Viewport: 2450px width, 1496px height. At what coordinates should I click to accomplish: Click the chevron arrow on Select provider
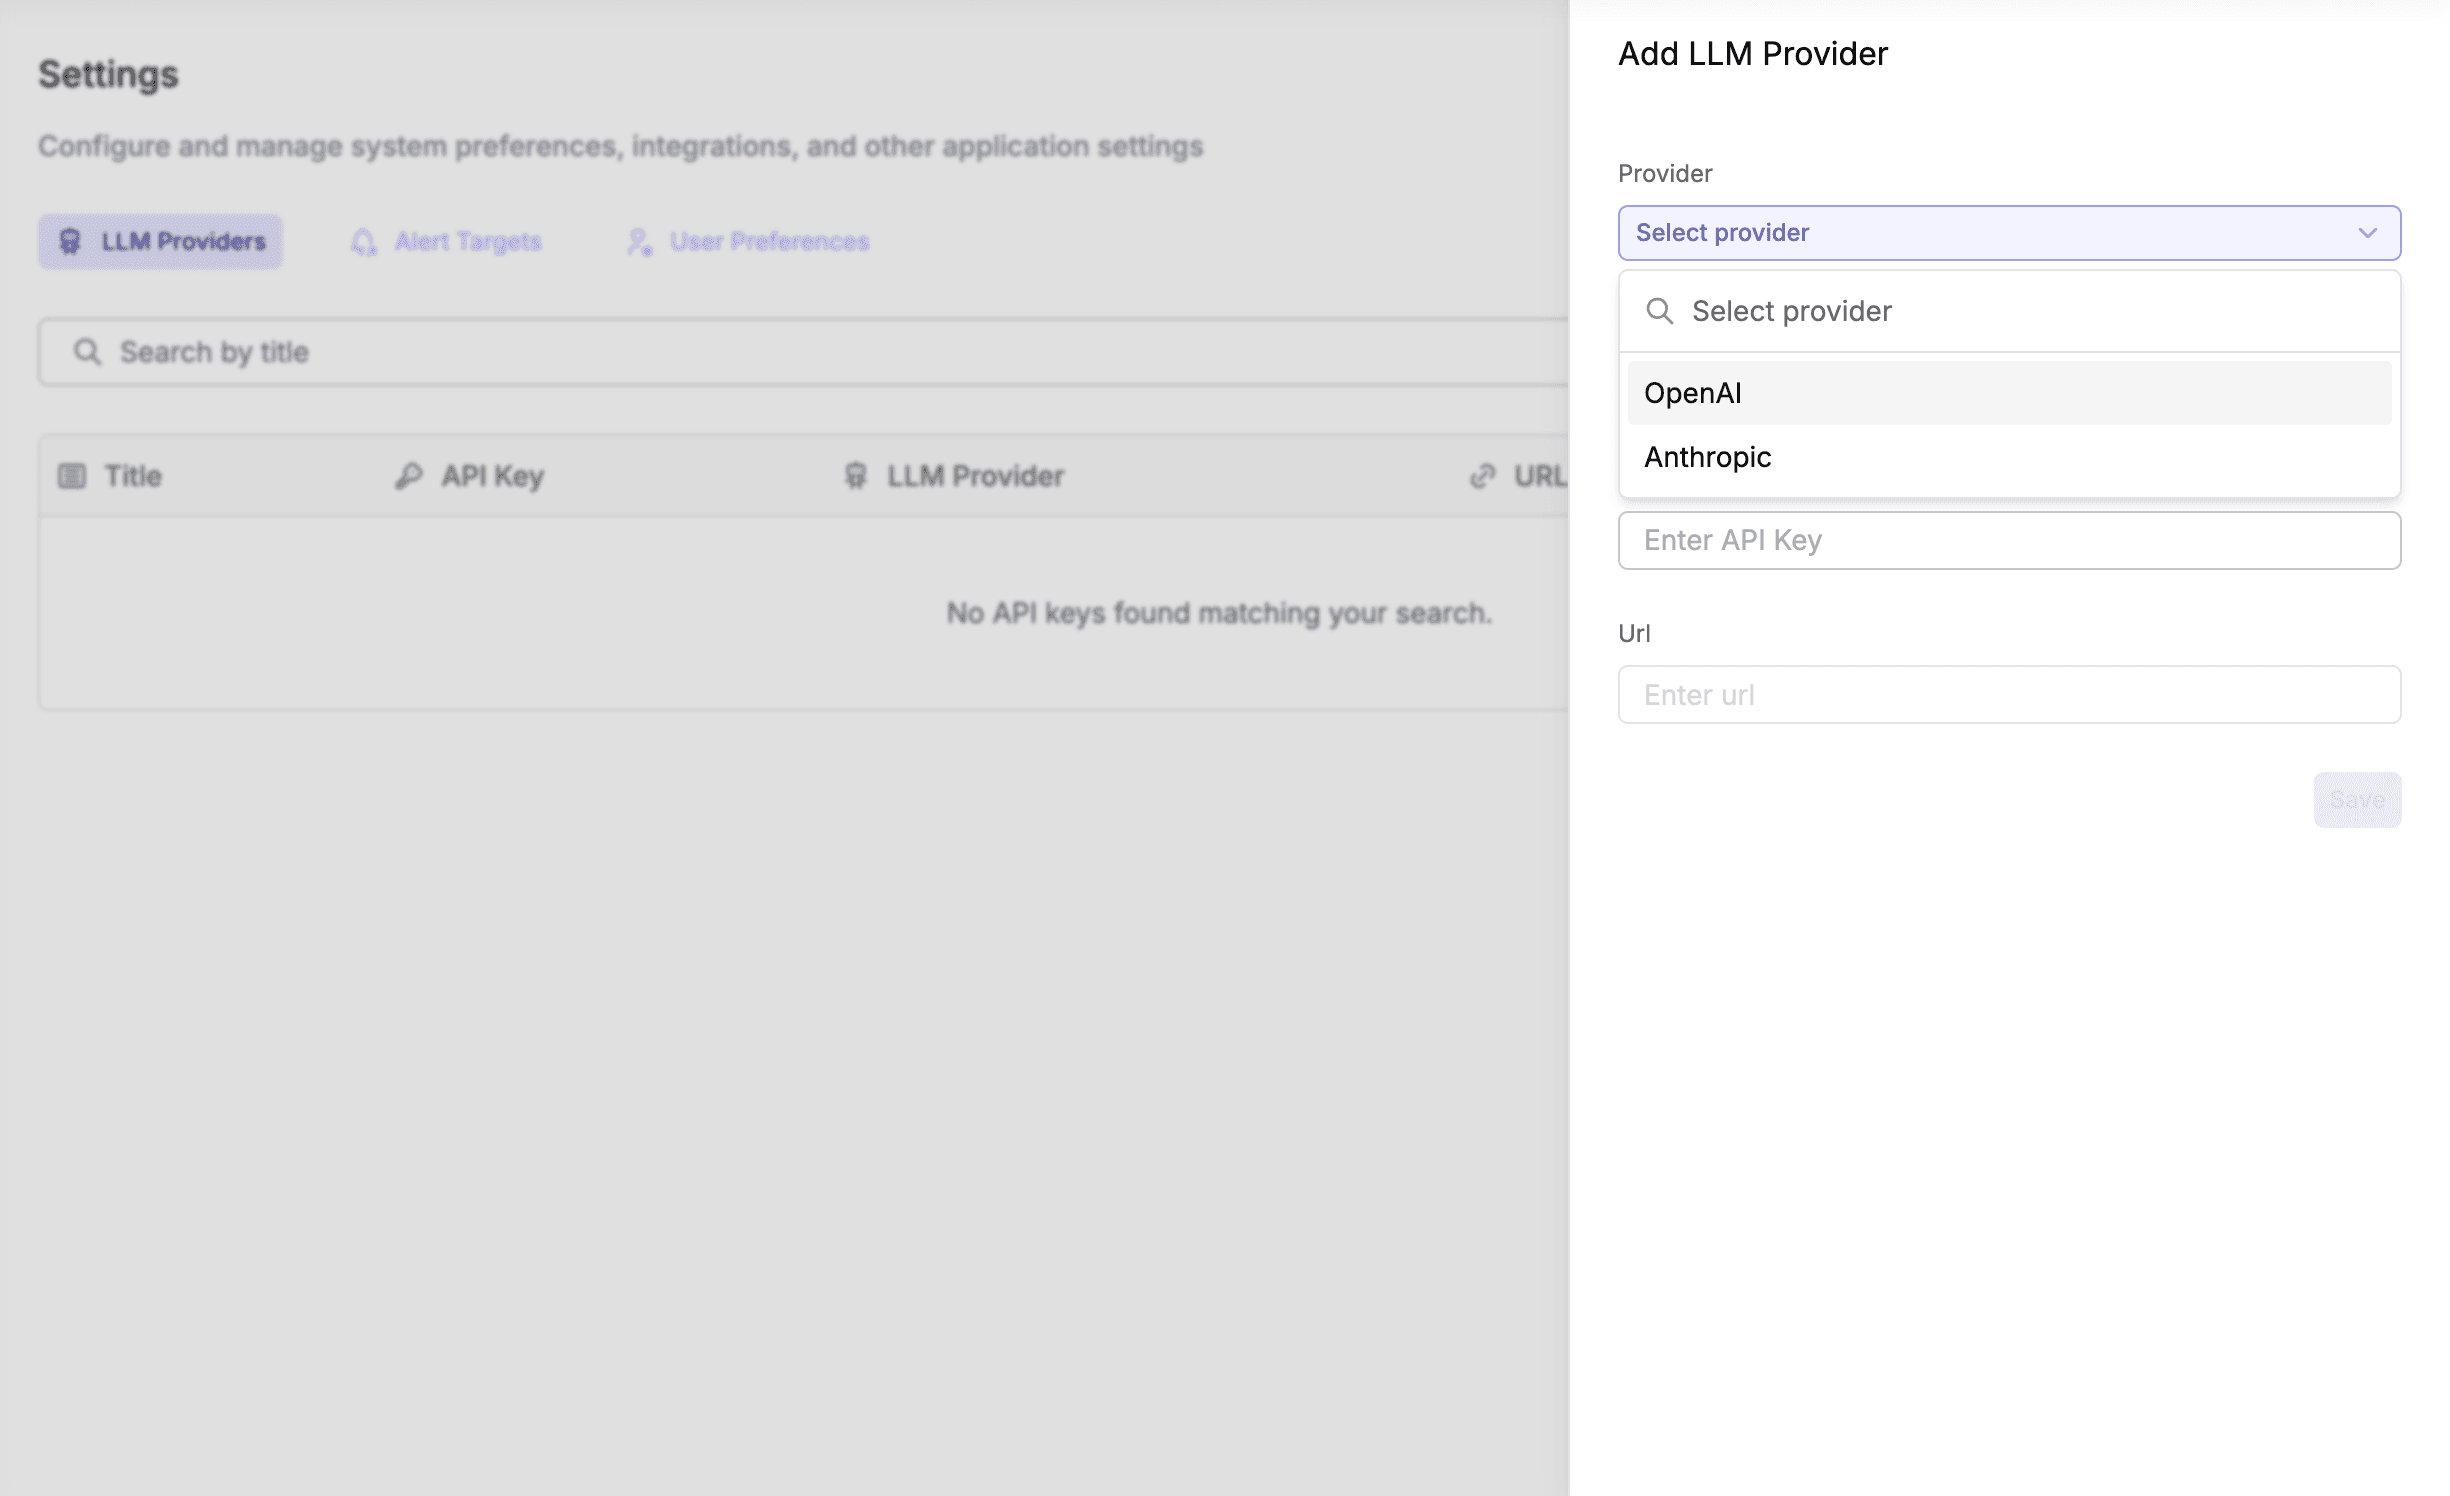[x=2367, y=233]
